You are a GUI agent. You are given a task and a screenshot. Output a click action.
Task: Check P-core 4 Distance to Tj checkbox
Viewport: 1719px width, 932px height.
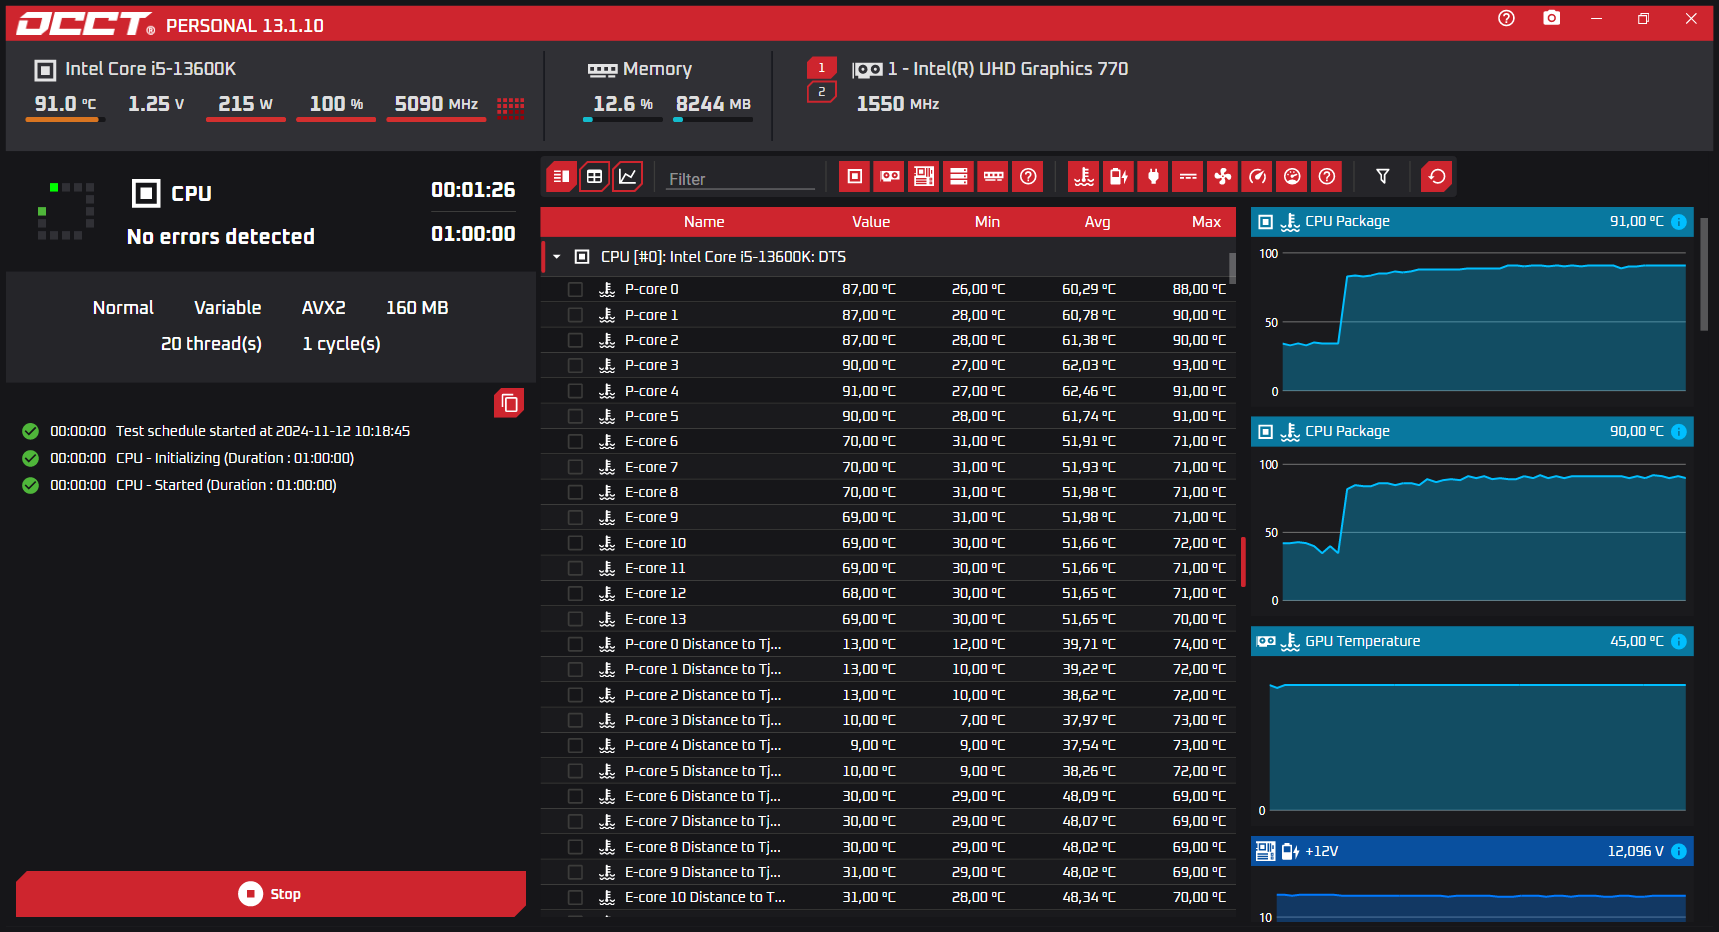click(575, 745)
